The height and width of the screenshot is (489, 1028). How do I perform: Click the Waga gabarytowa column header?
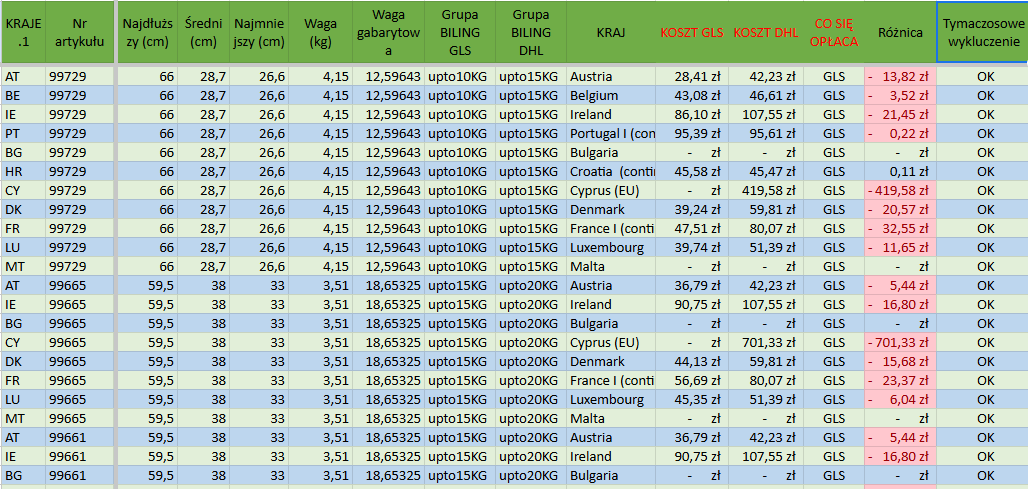click(x=388, y=32)
